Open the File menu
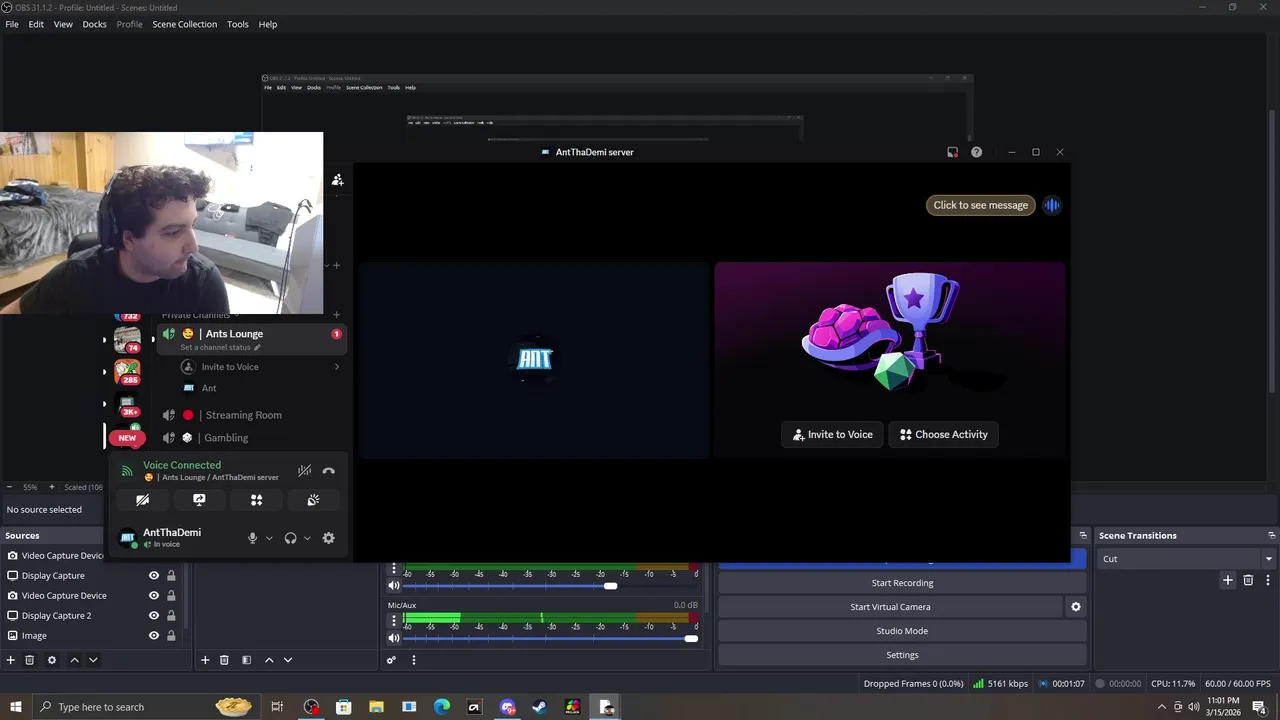 (x=12, y=24)
